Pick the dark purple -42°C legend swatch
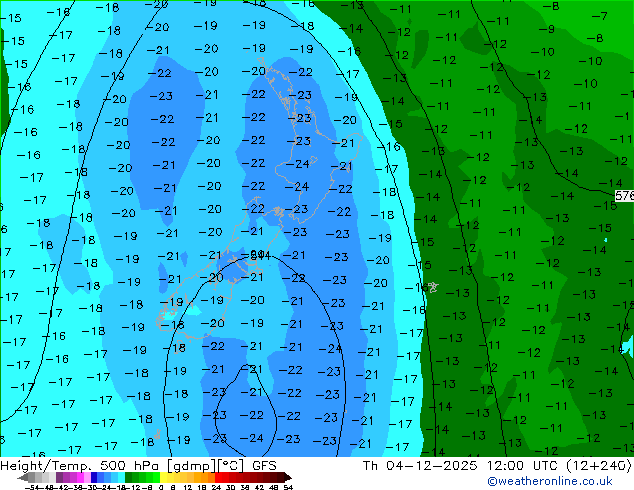The height and width of the screenshot is (490, 634). [x=59, y=477]
